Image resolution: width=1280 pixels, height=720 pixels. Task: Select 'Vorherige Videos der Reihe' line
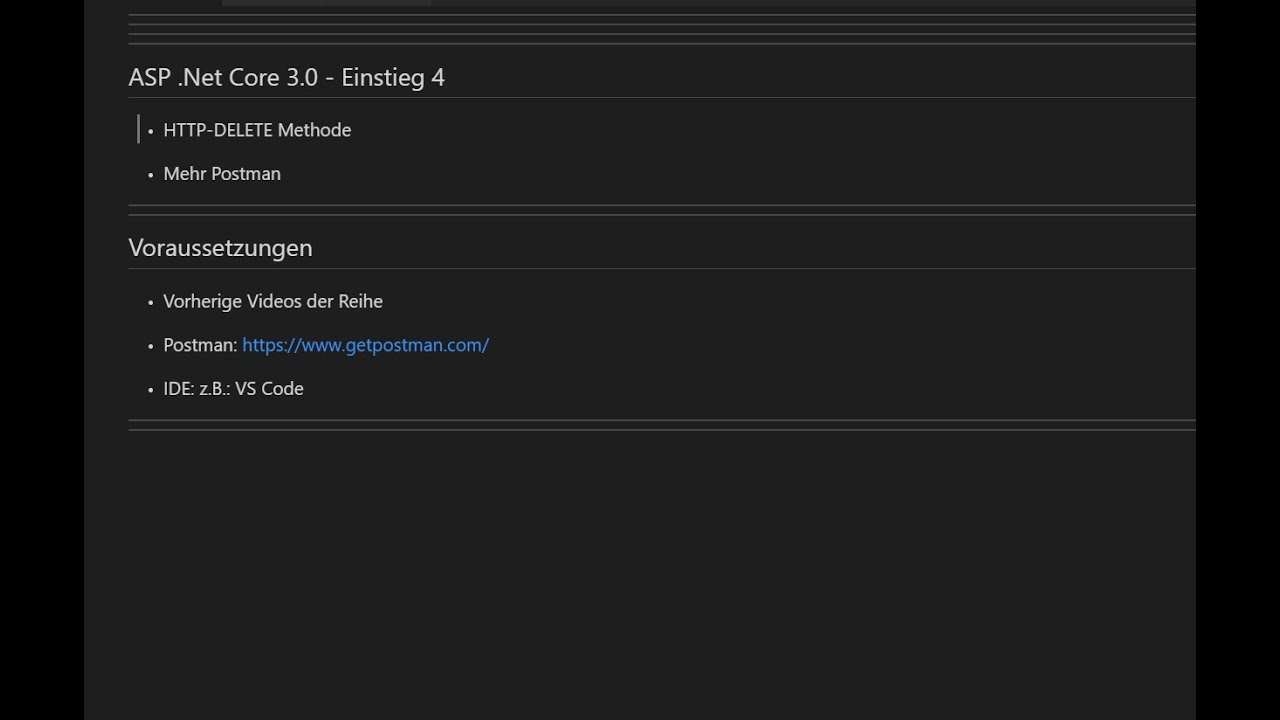coord(273,301)
